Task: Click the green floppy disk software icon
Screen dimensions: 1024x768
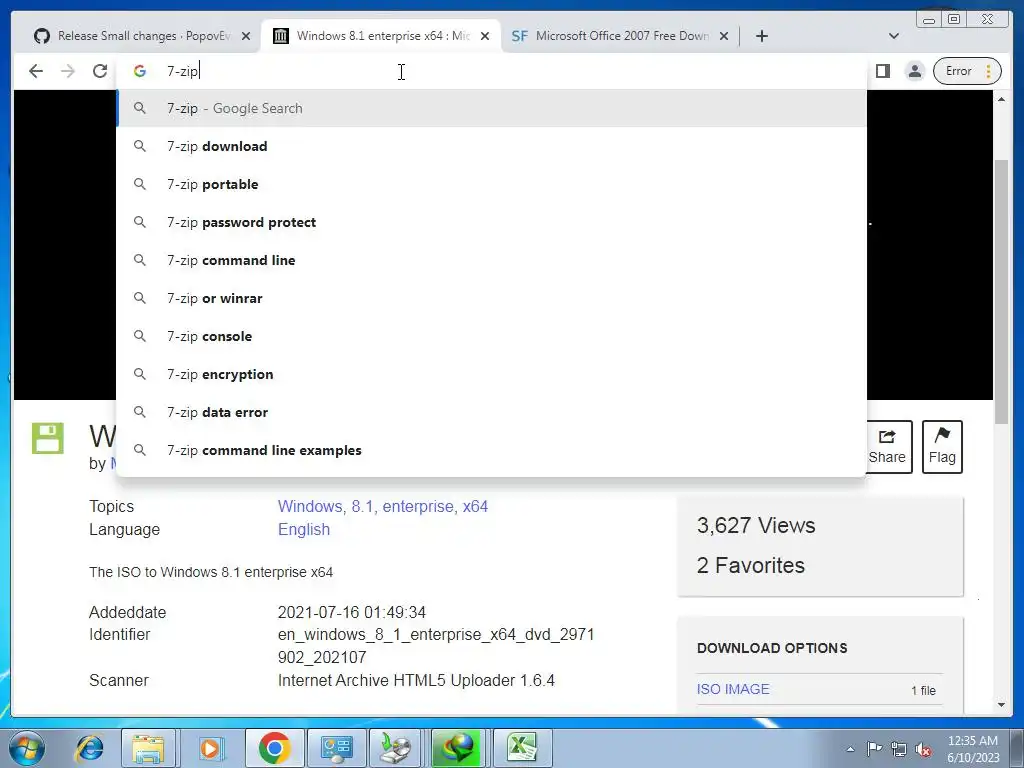Action: (48, 438)
